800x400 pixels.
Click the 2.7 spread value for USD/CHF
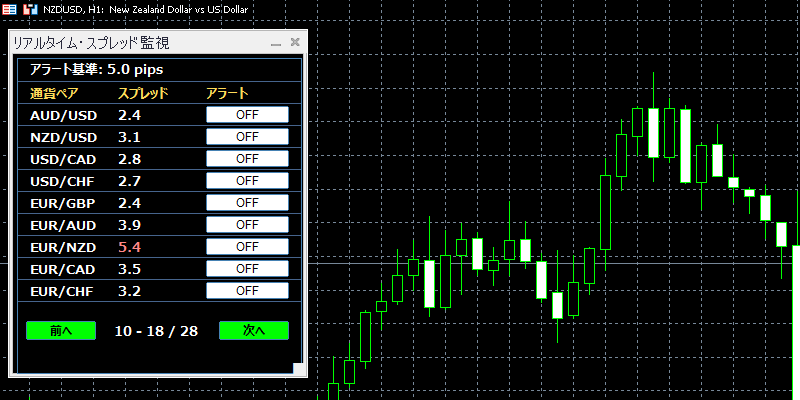tap(130, 181)
